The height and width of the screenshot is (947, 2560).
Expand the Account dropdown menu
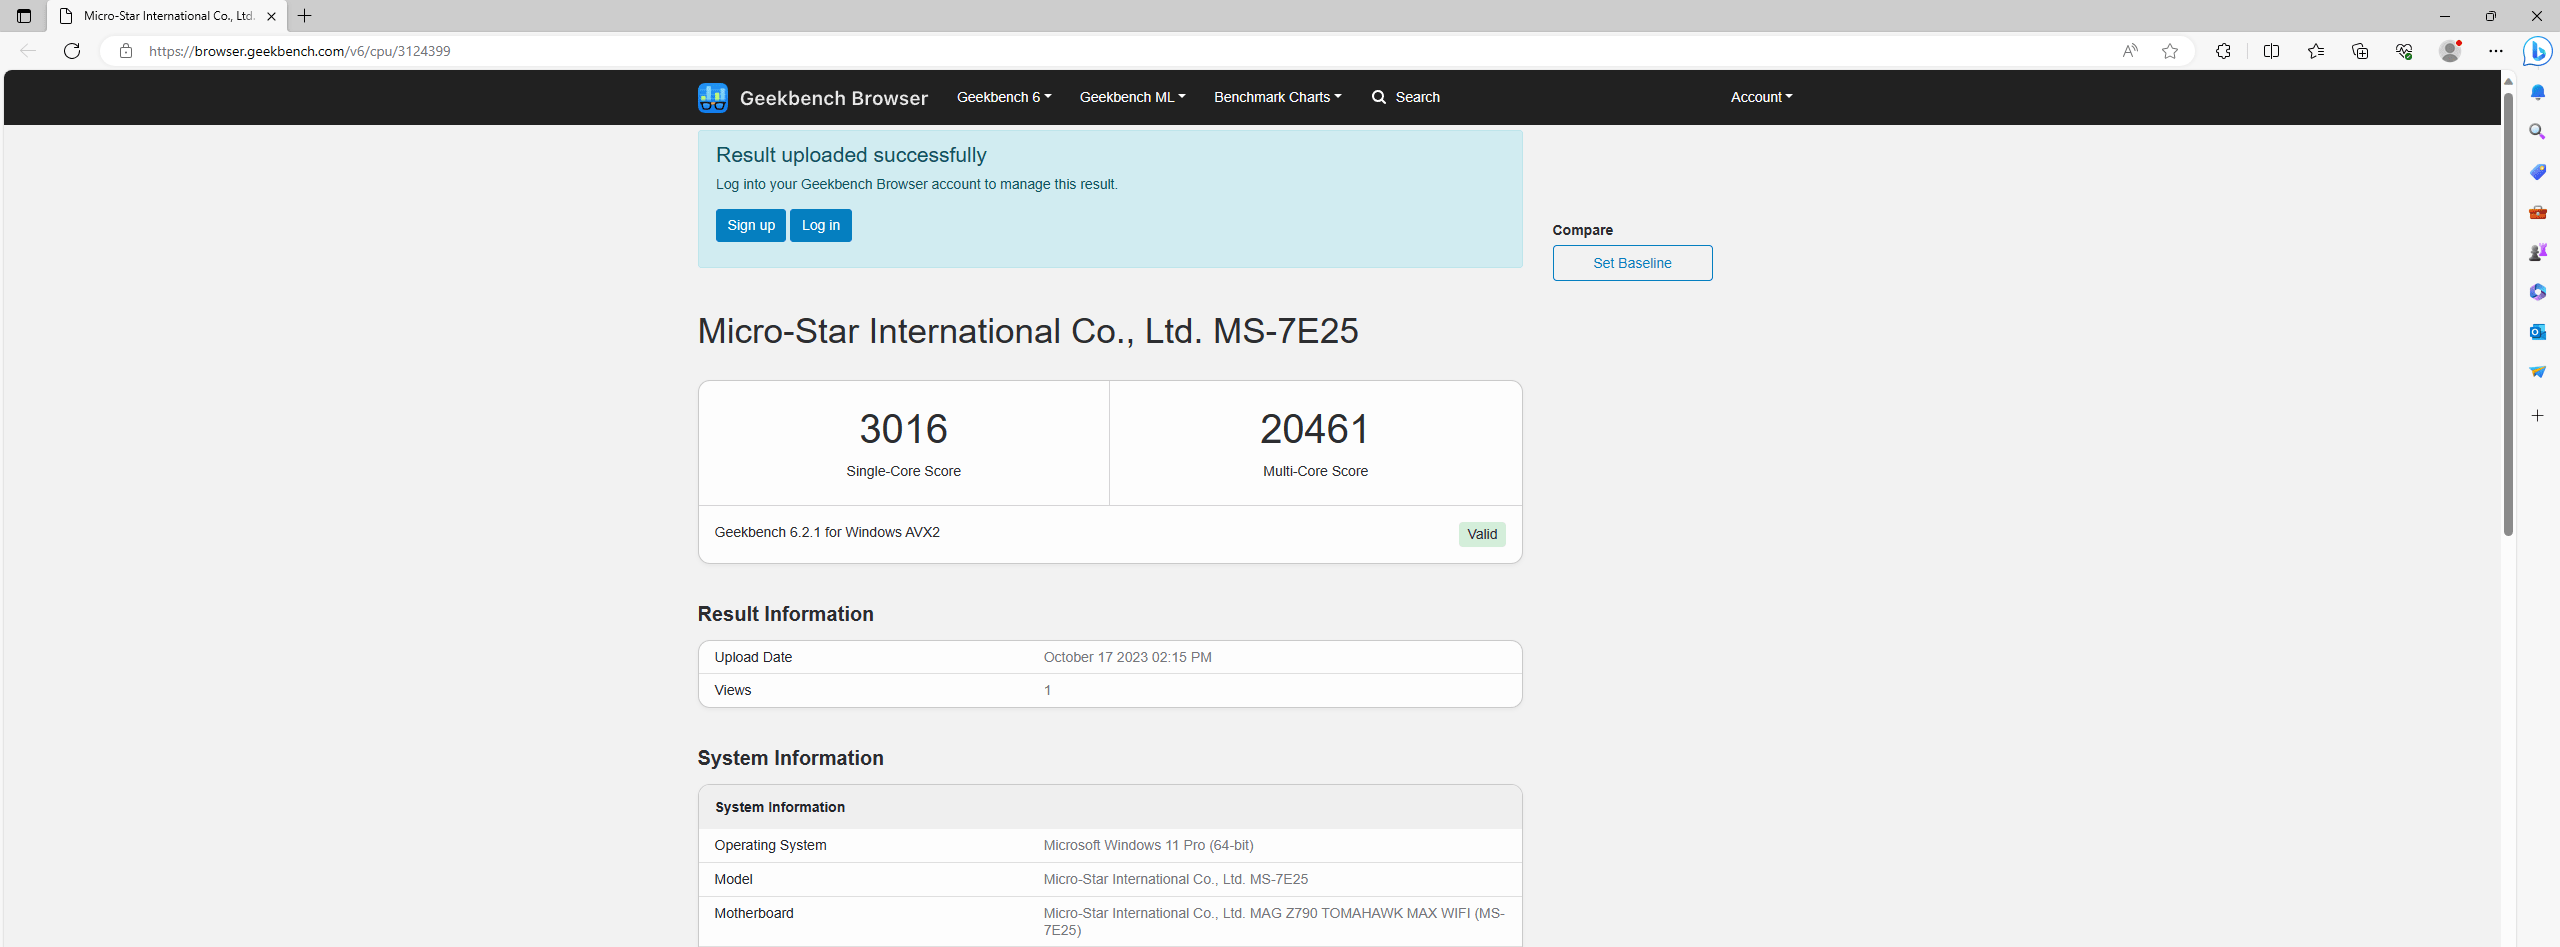(x=1761, y=97)
